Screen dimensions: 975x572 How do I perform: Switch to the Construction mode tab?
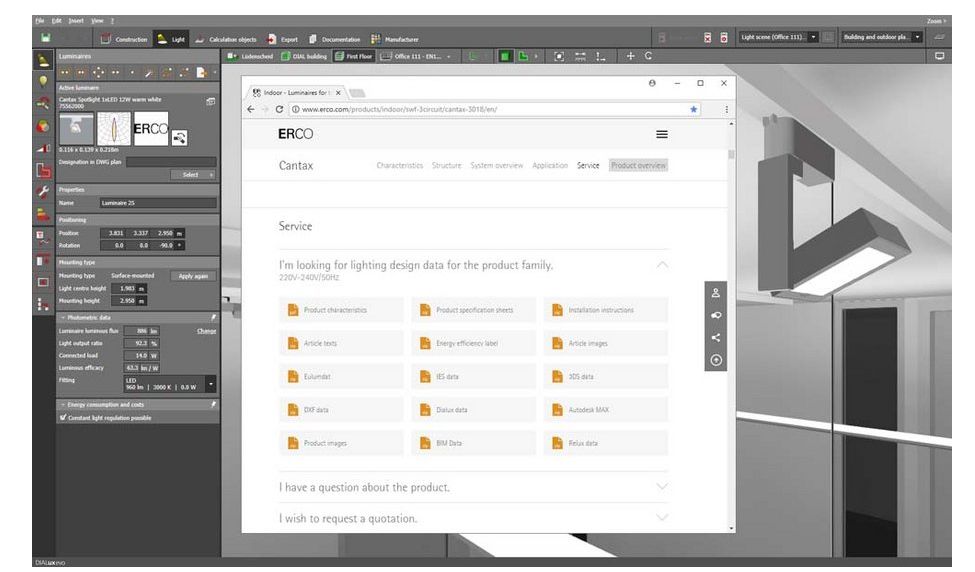click(x=124, y=39)
